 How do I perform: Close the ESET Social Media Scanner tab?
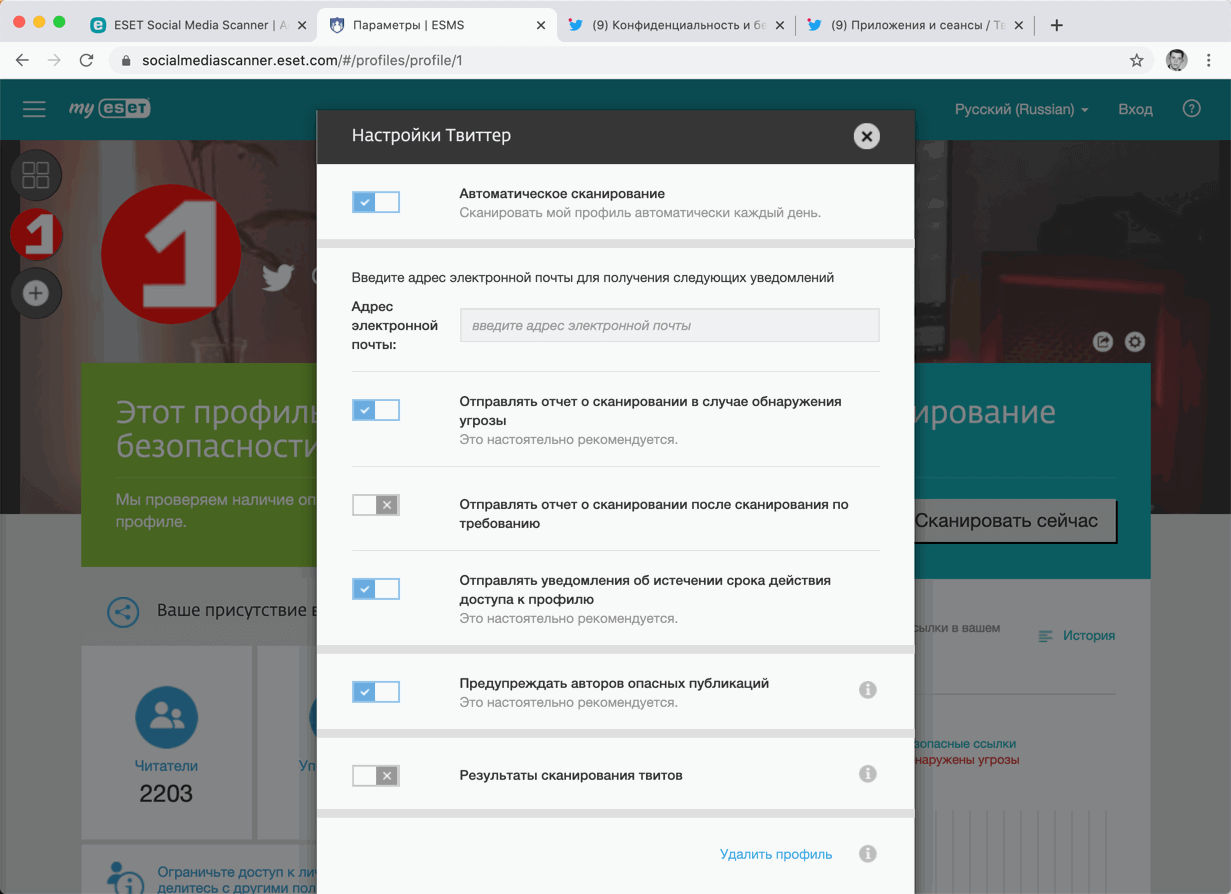pos(301,25)
